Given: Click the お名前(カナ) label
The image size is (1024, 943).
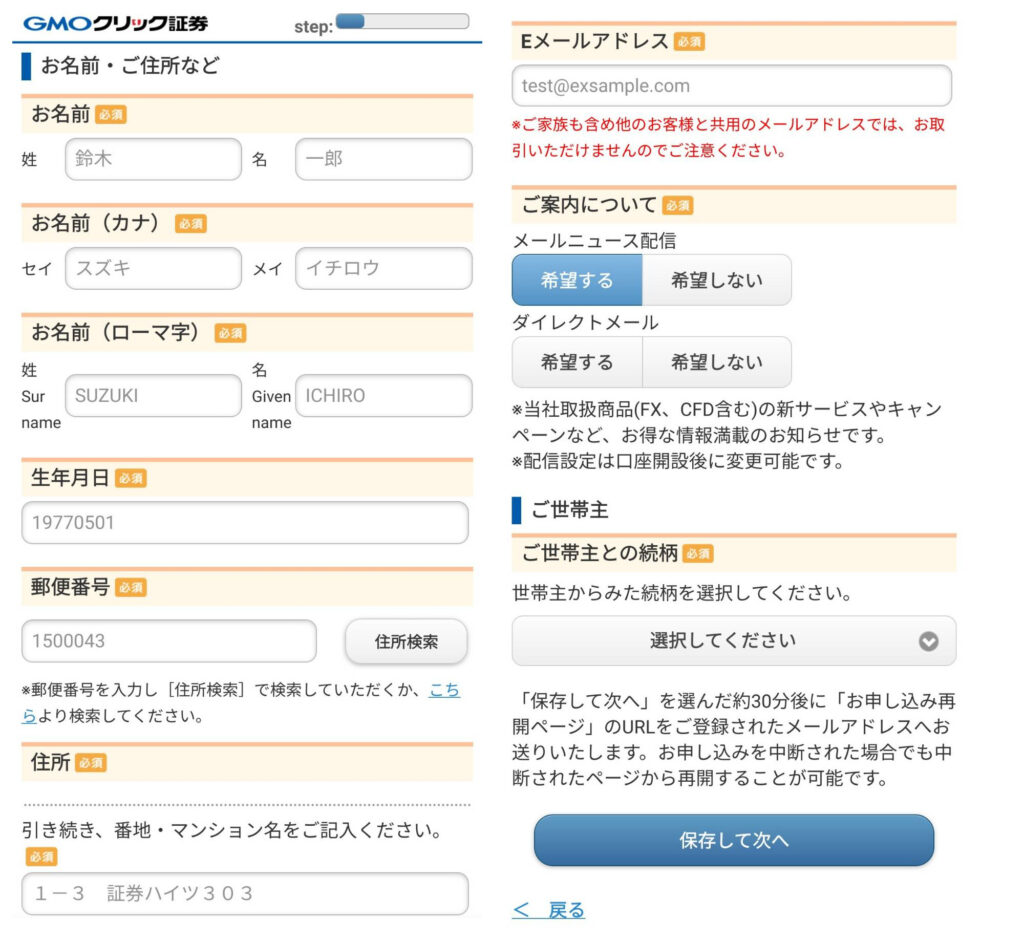Looking at the screenshot, I should [95, 223].
